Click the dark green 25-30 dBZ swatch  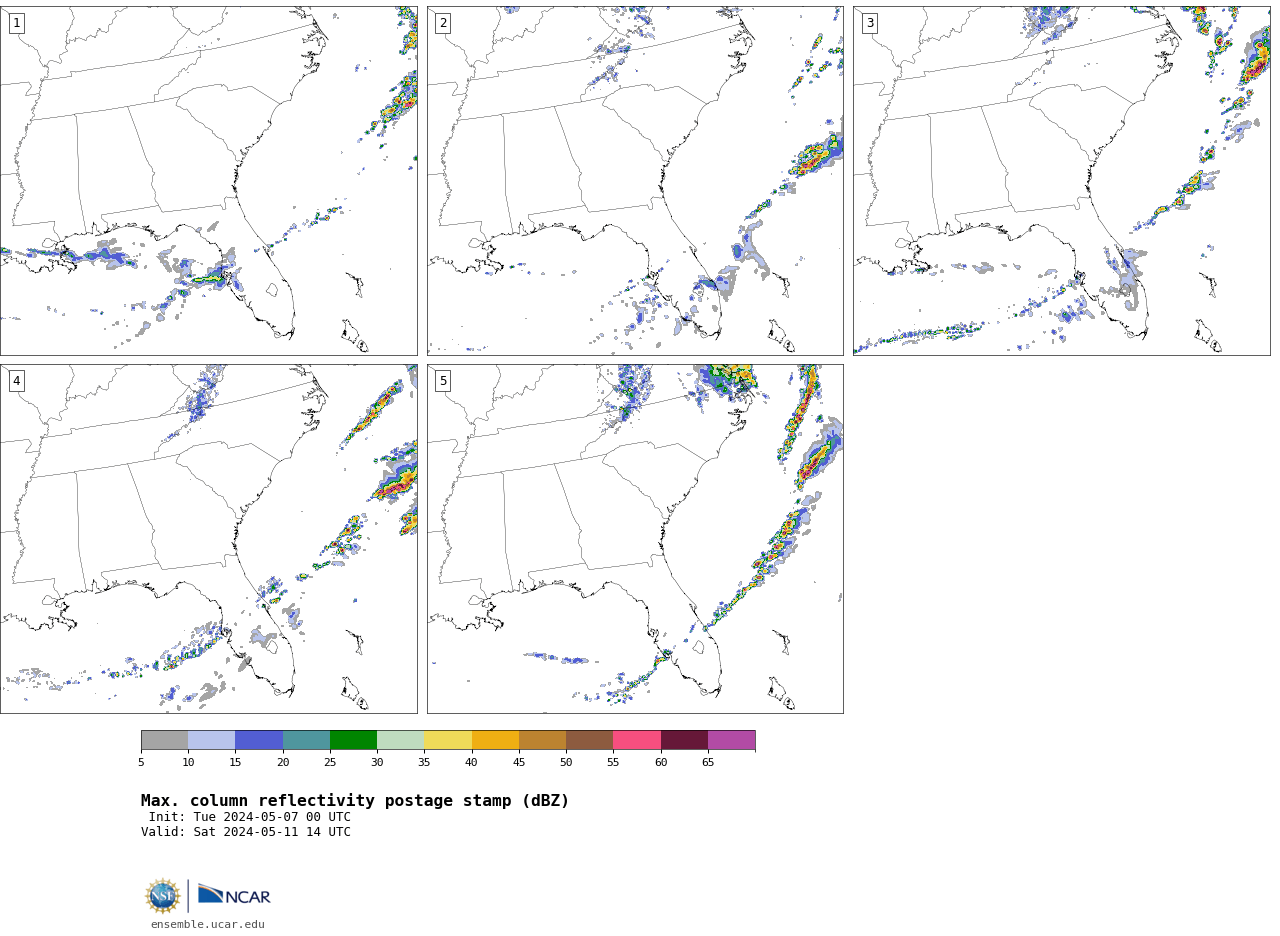tap(353, 740)
